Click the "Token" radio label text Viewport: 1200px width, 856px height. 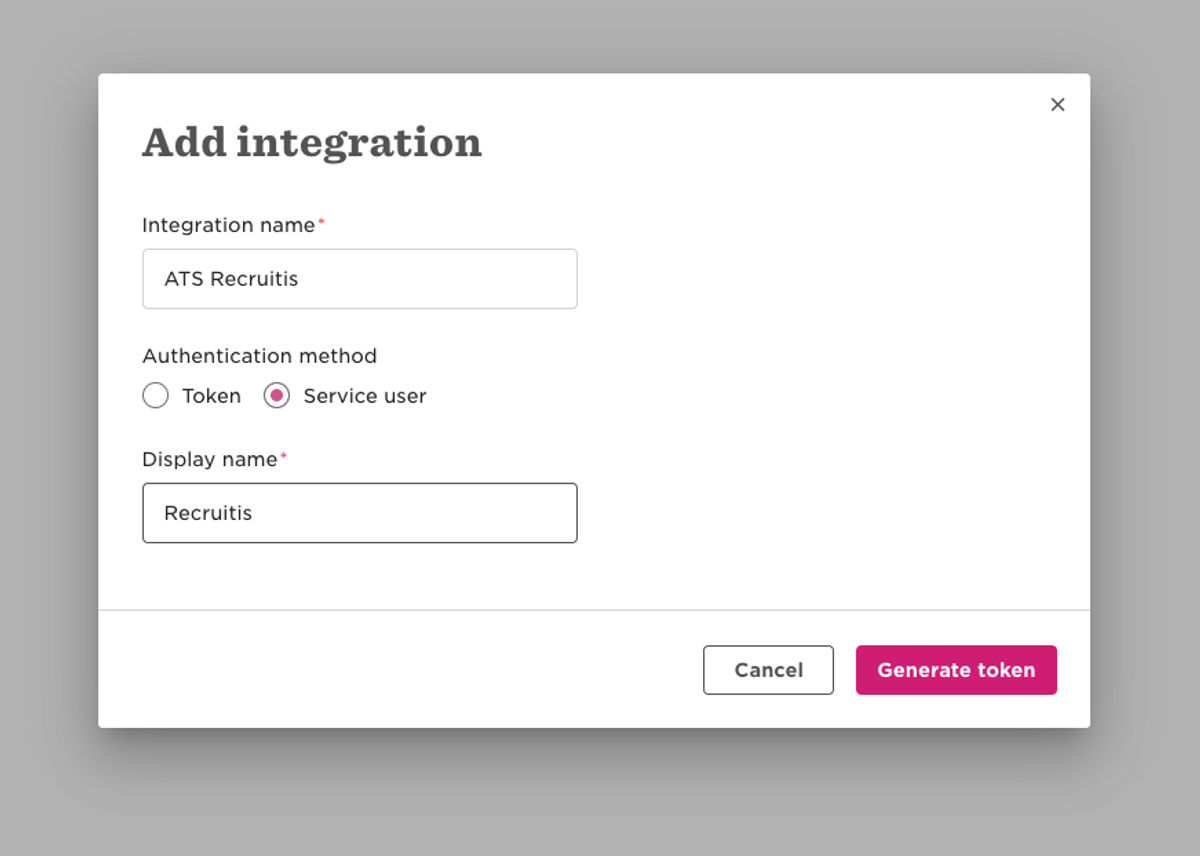pyautogui.click(x=211, y=396)
